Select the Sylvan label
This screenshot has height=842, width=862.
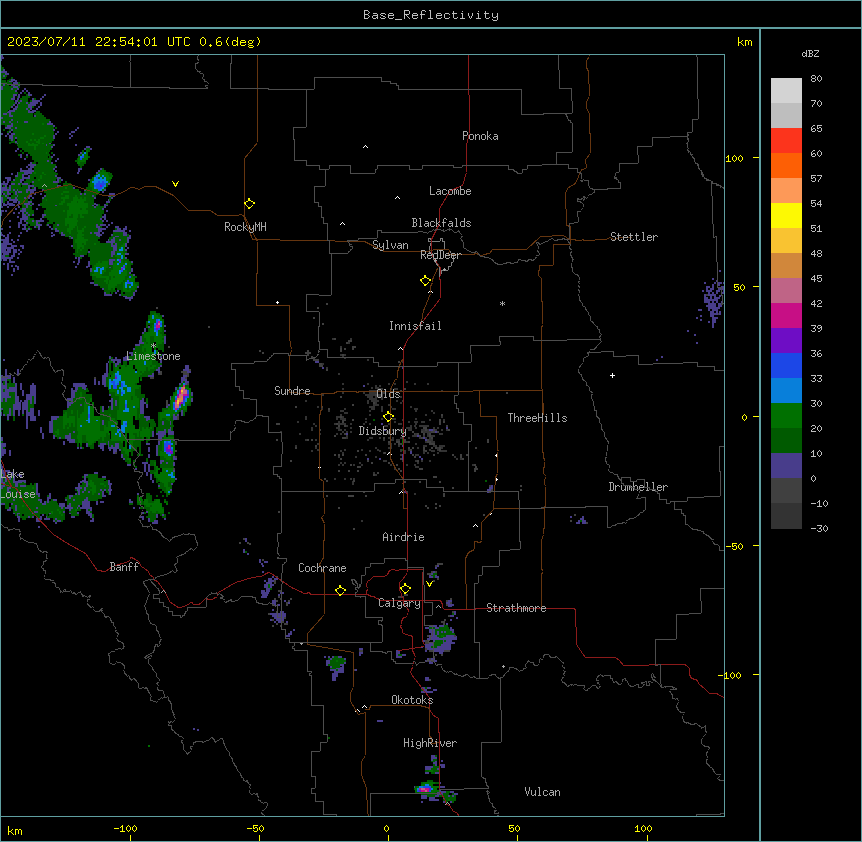coord(390,245)
